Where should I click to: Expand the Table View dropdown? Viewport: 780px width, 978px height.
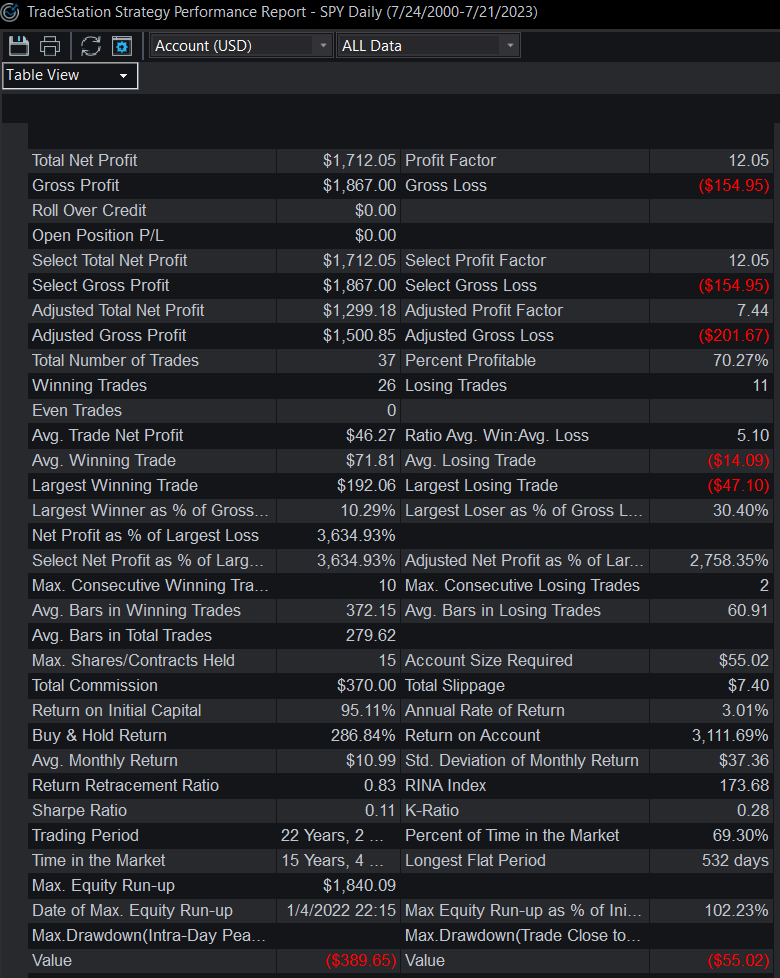click(70, 75)
